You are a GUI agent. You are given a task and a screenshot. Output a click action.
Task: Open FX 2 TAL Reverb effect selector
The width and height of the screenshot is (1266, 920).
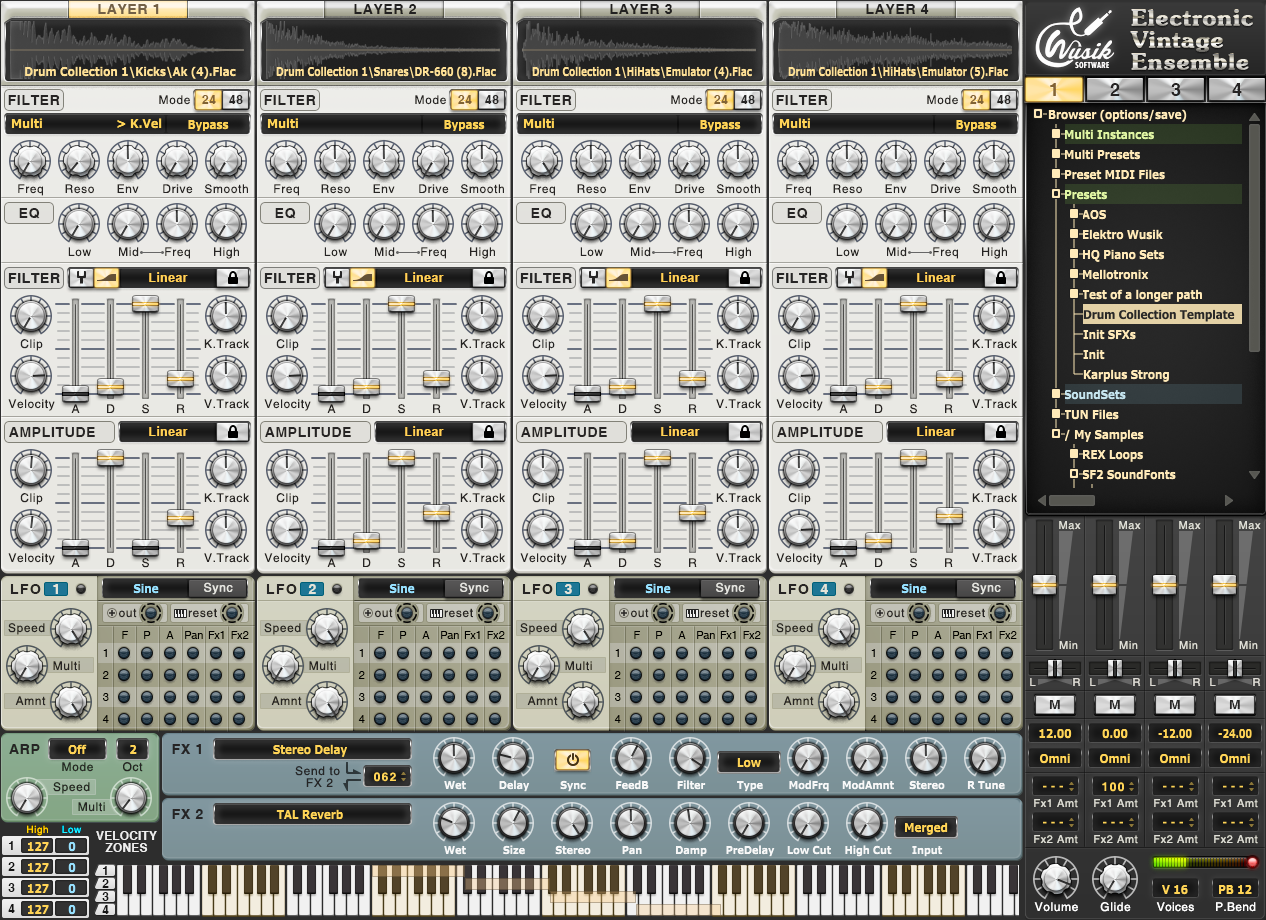coord(311,815)
